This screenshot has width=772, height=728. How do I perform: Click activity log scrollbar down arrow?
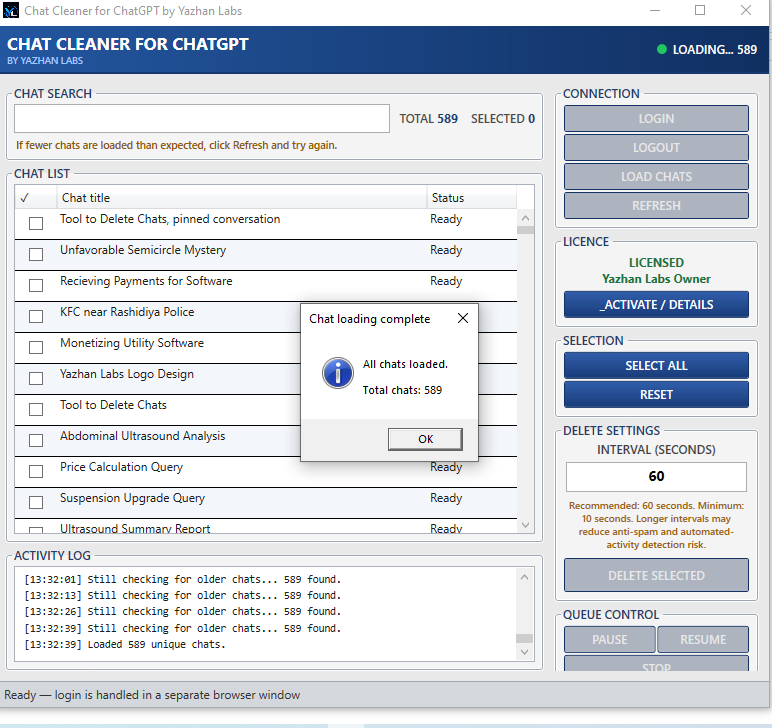[x=524, y=652]
